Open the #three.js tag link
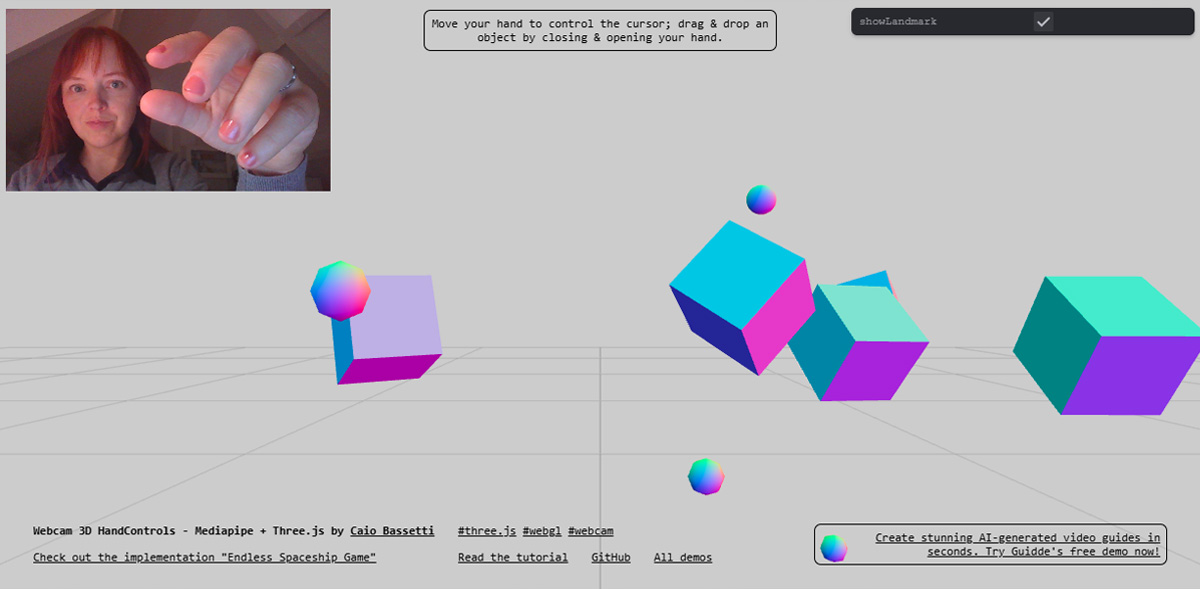Viewport: 1200px width, 589px height. [487, 531]
